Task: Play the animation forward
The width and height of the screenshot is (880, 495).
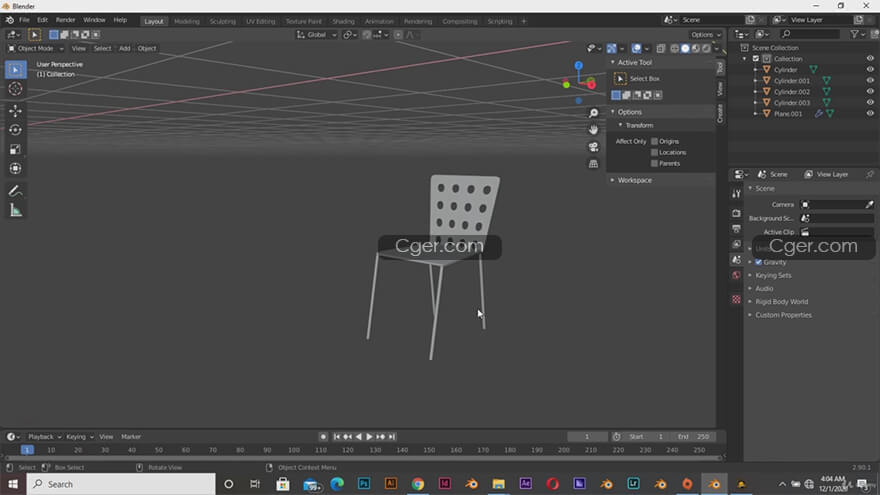Action: tap(369, 437)
